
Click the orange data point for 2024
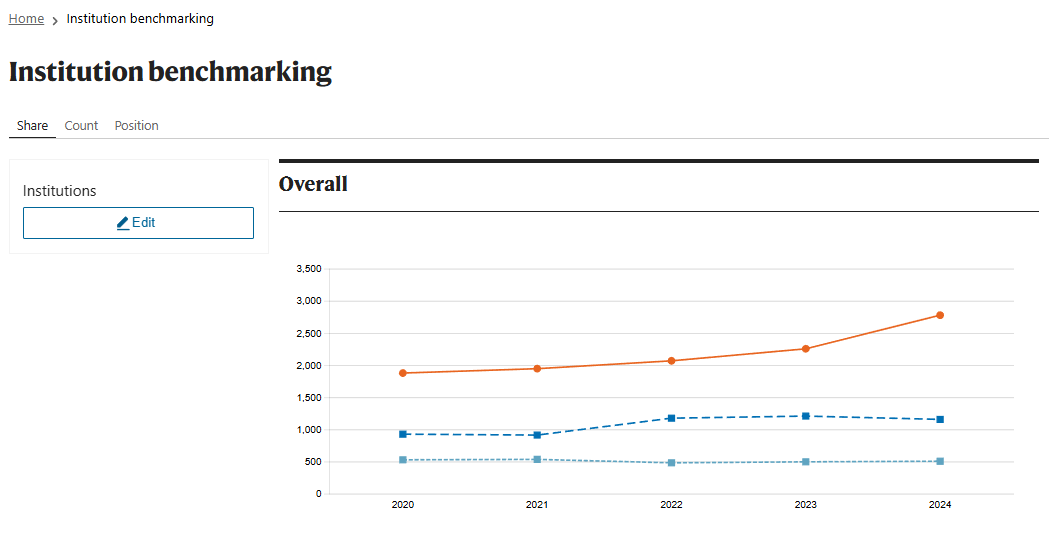coord(940,316)
